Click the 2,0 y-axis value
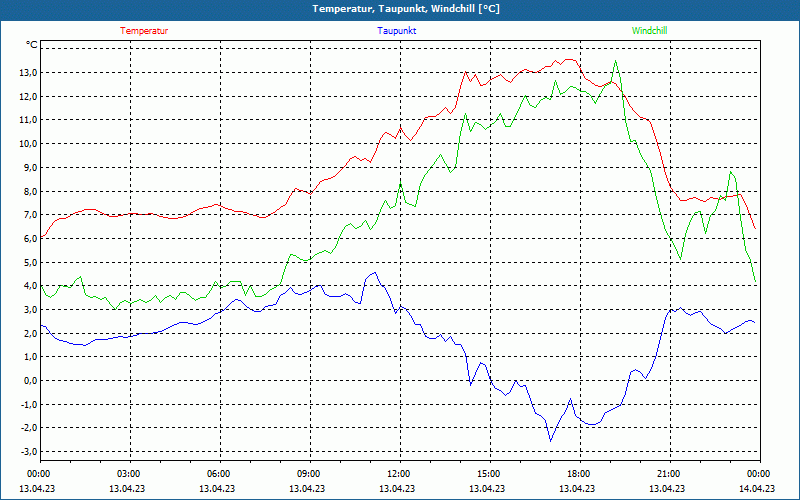This screenshot has width=800, height=500. (30, 333)
